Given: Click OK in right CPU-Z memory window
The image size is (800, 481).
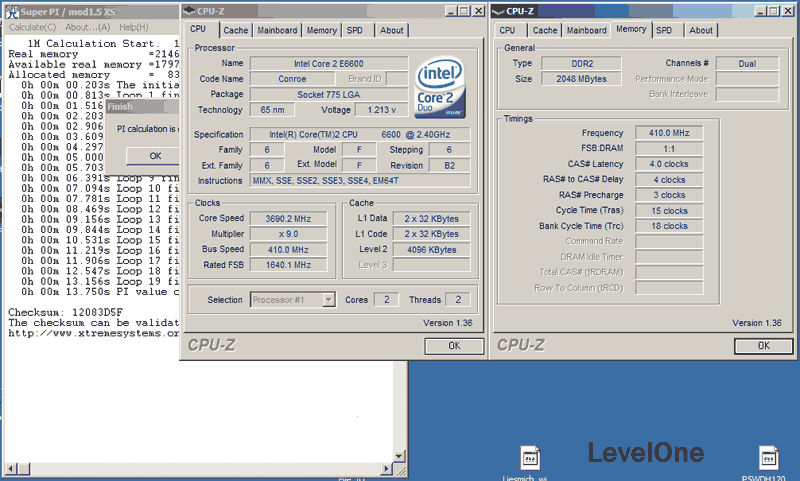Looking at the screenshot, I should click(x=764, y=346).
